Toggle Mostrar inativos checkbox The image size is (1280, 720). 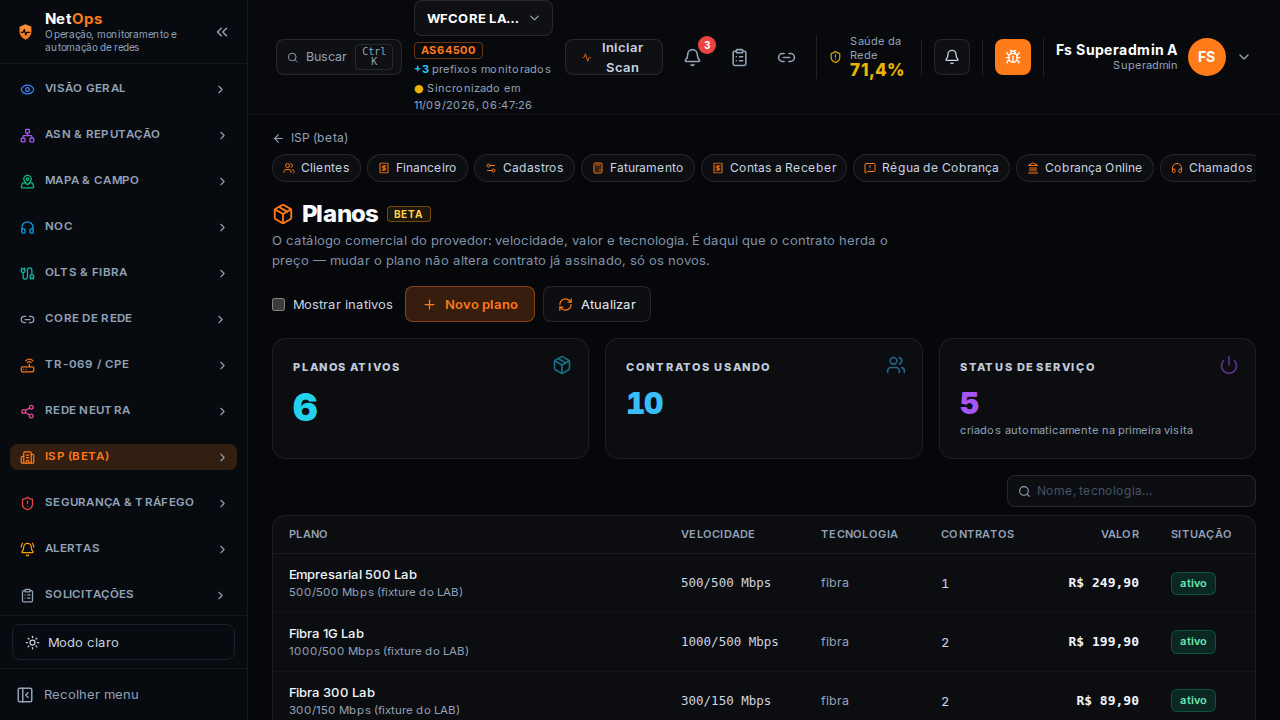point(279,304)
